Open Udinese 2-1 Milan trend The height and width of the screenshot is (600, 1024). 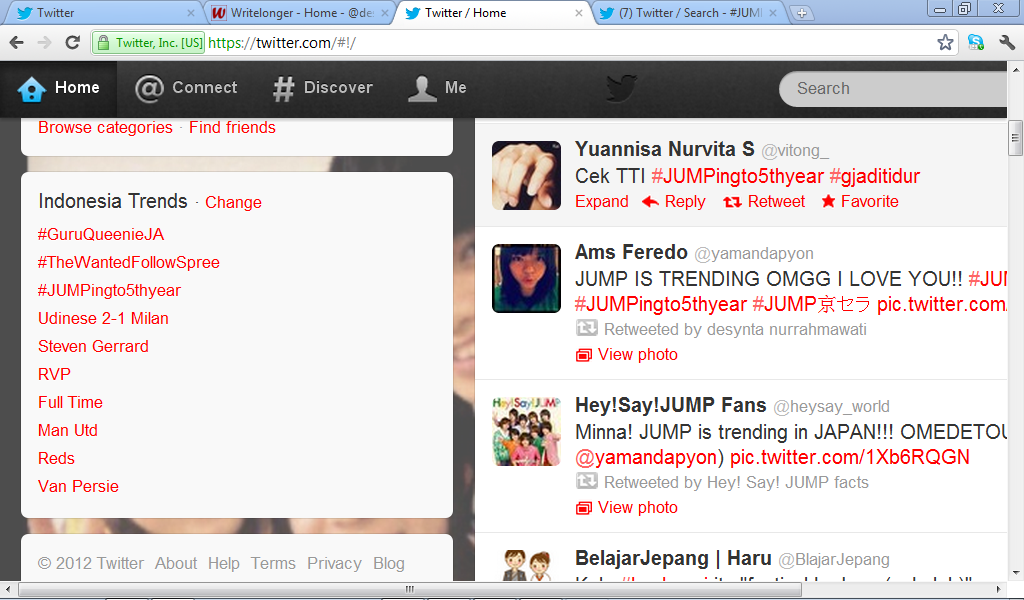click(103, 319)
